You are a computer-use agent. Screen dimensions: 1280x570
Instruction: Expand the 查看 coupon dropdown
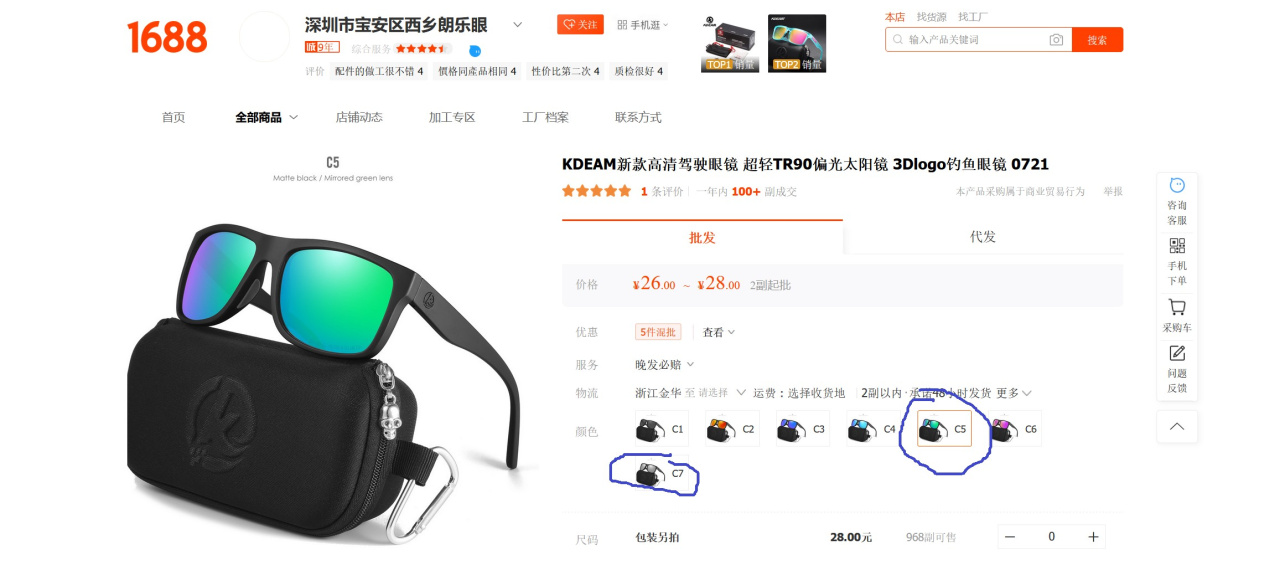tap(718, 332)
